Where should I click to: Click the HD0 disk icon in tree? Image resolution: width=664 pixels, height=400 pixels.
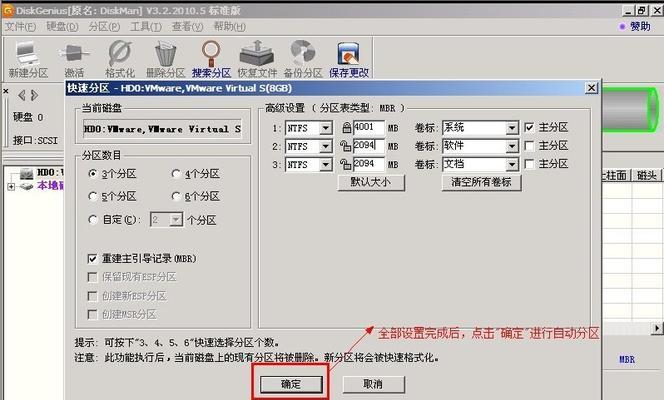click(27, 173)
